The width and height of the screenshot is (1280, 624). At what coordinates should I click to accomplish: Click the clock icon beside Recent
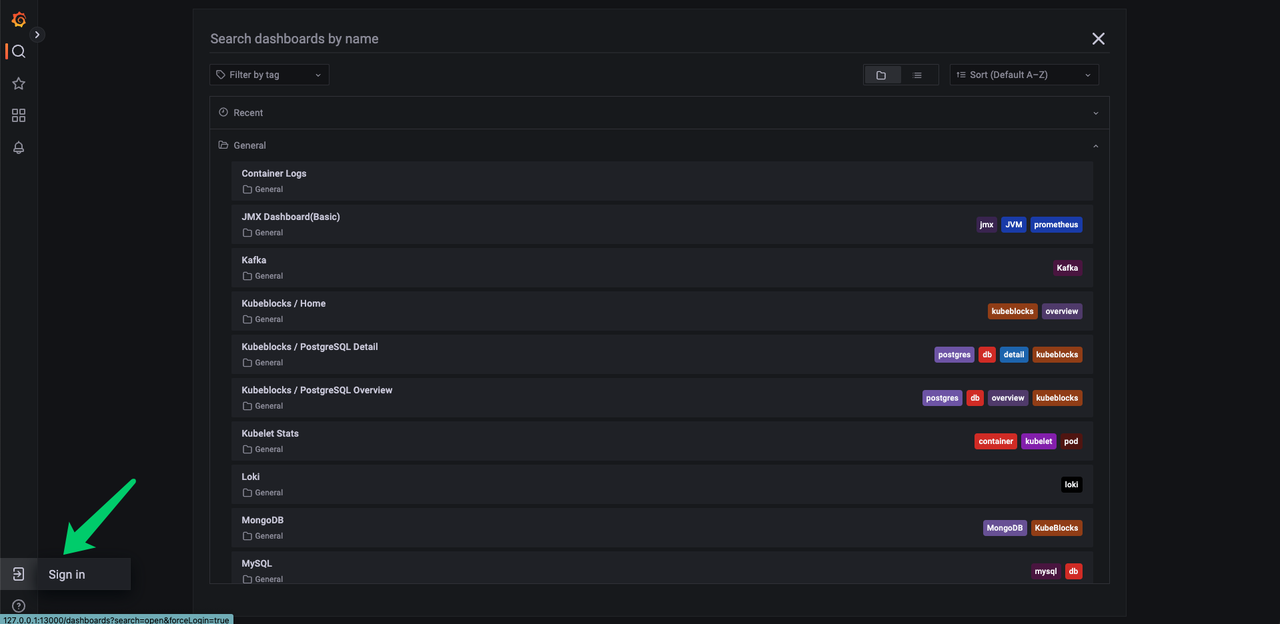click(x=224, y=113)
